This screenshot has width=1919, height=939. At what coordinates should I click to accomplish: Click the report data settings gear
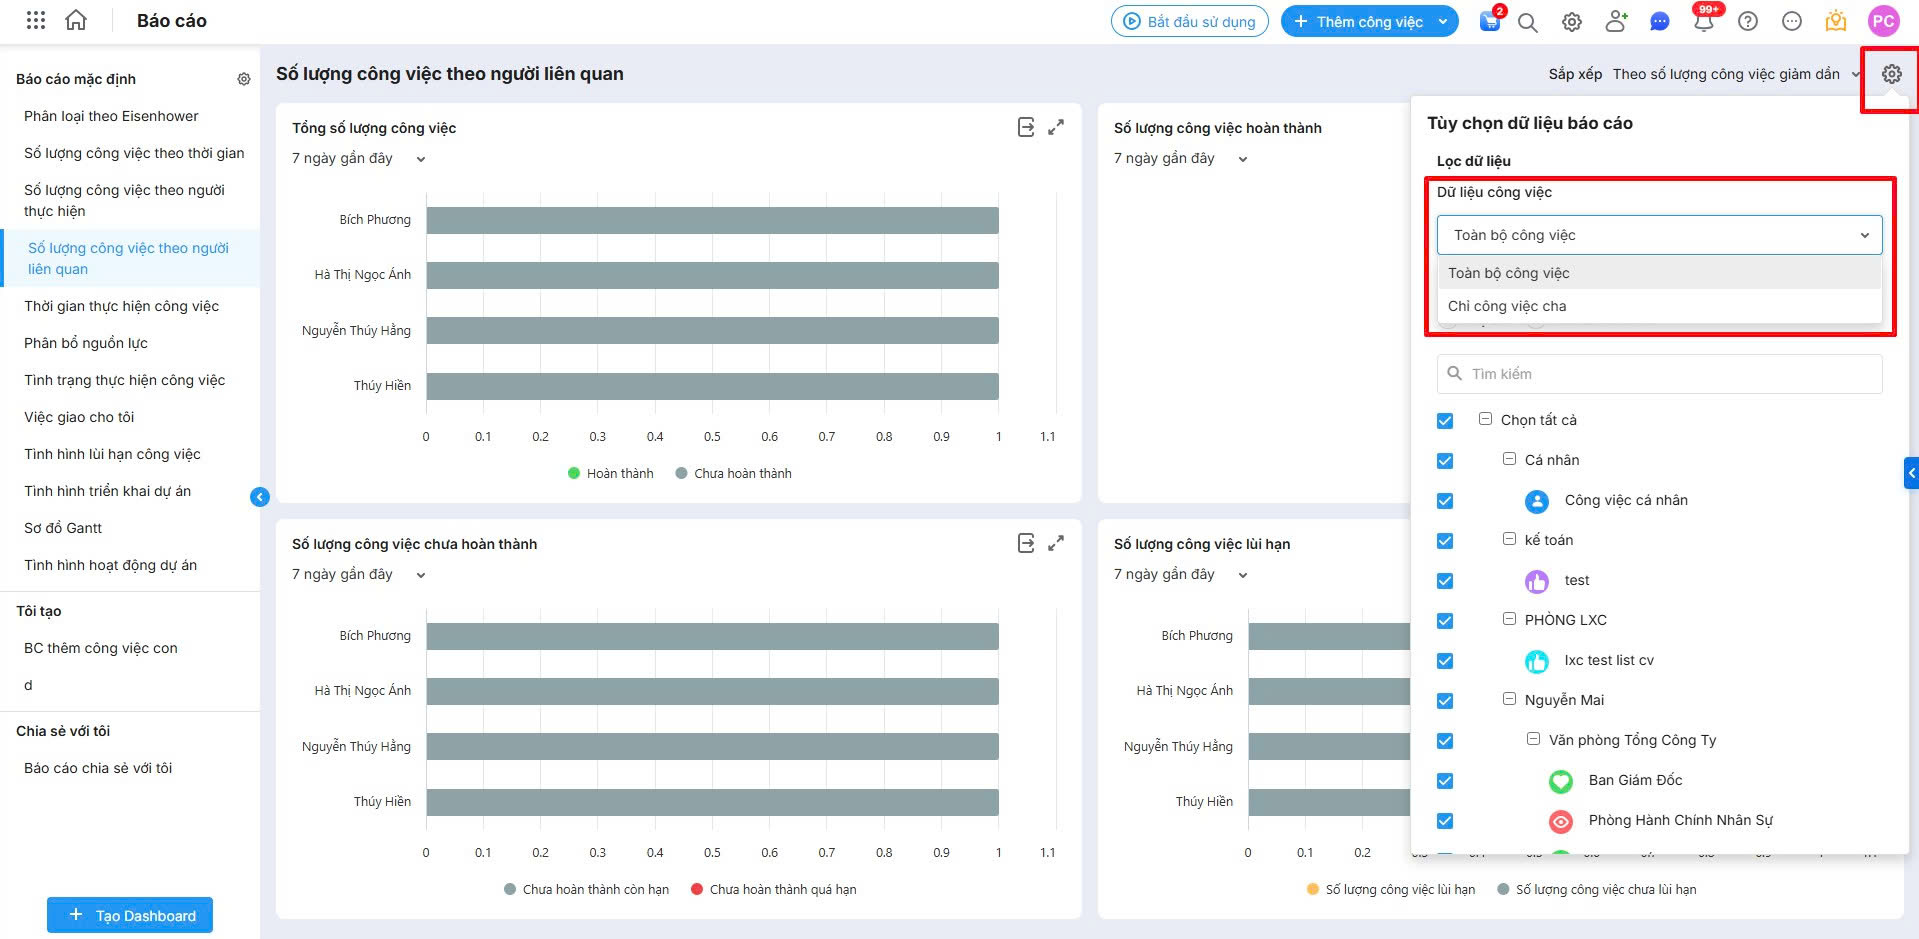(x=1891, y=74)
